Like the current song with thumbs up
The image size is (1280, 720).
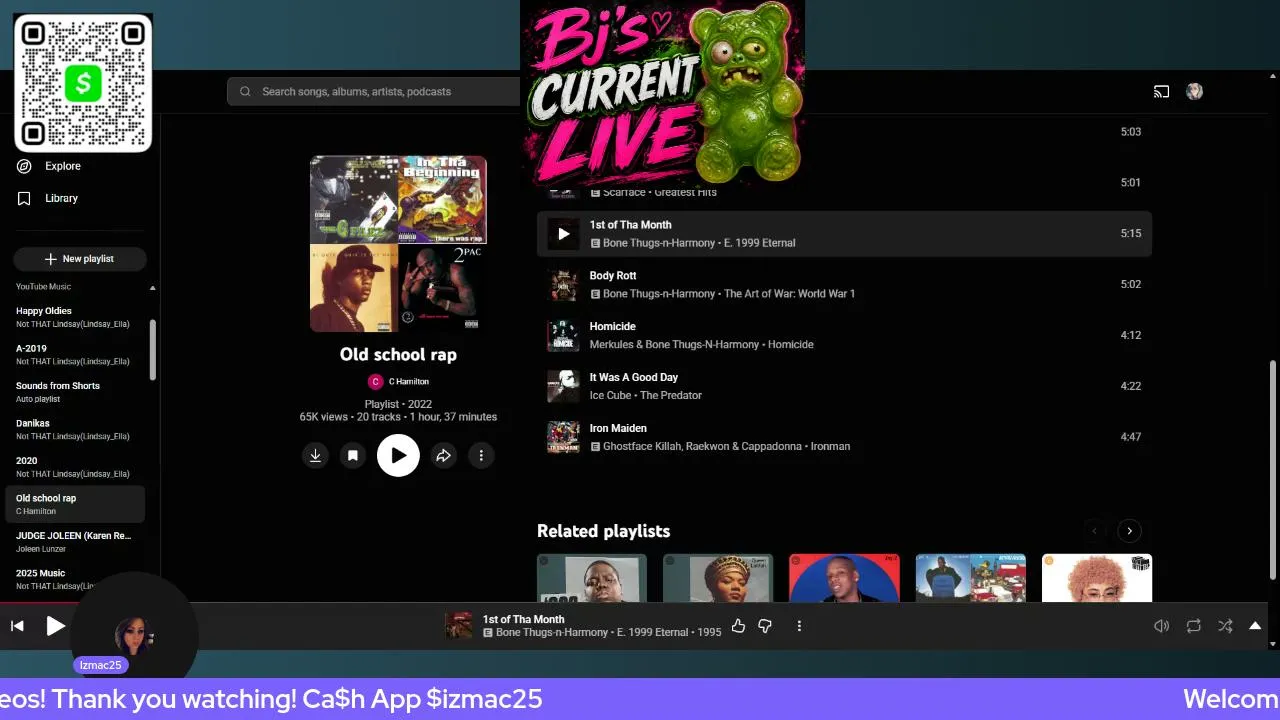click(x=738, y=626)
